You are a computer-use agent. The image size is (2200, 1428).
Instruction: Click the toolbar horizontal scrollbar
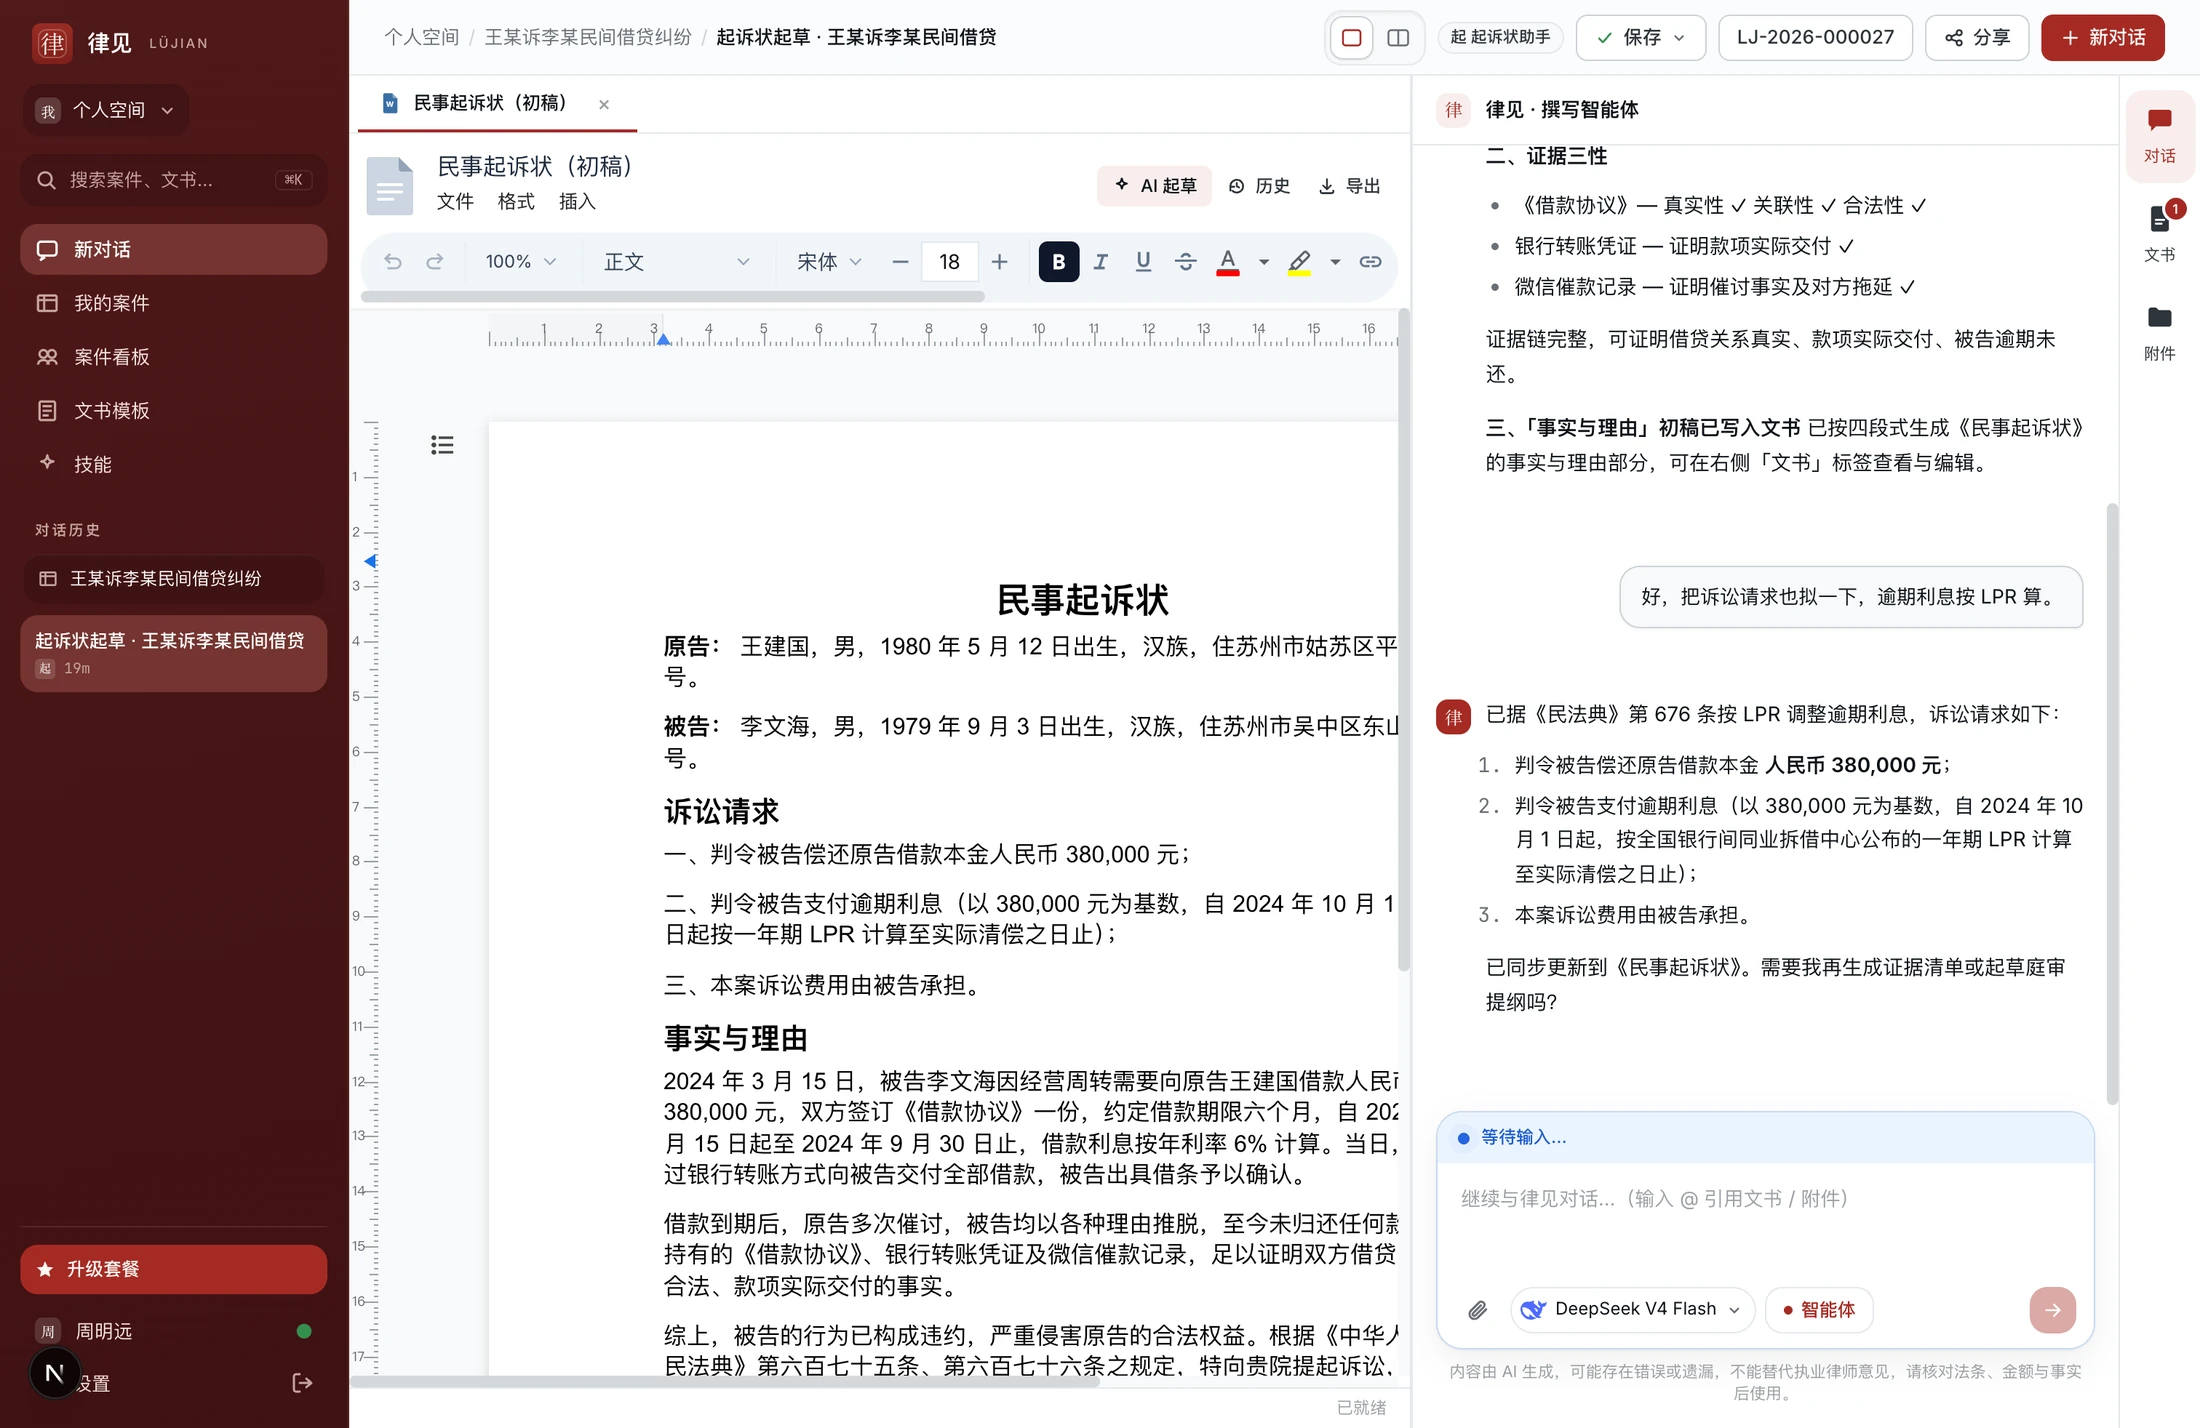673,297
